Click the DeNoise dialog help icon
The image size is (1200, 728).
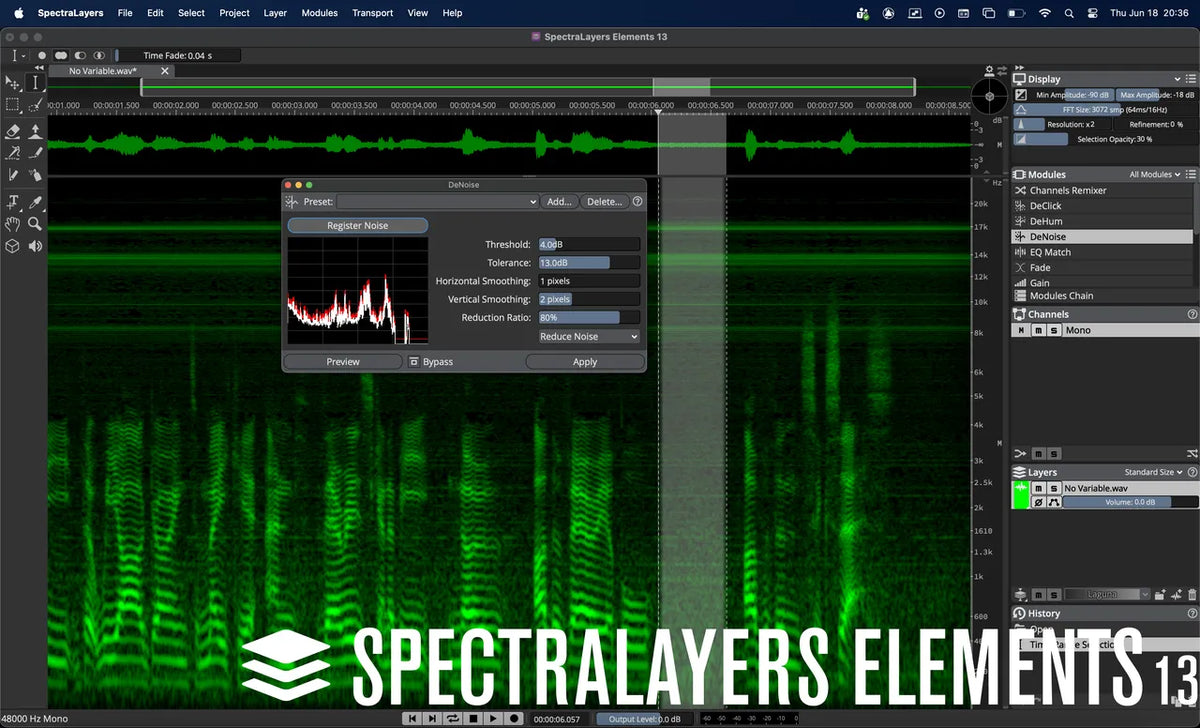click(x=637, y=201)
